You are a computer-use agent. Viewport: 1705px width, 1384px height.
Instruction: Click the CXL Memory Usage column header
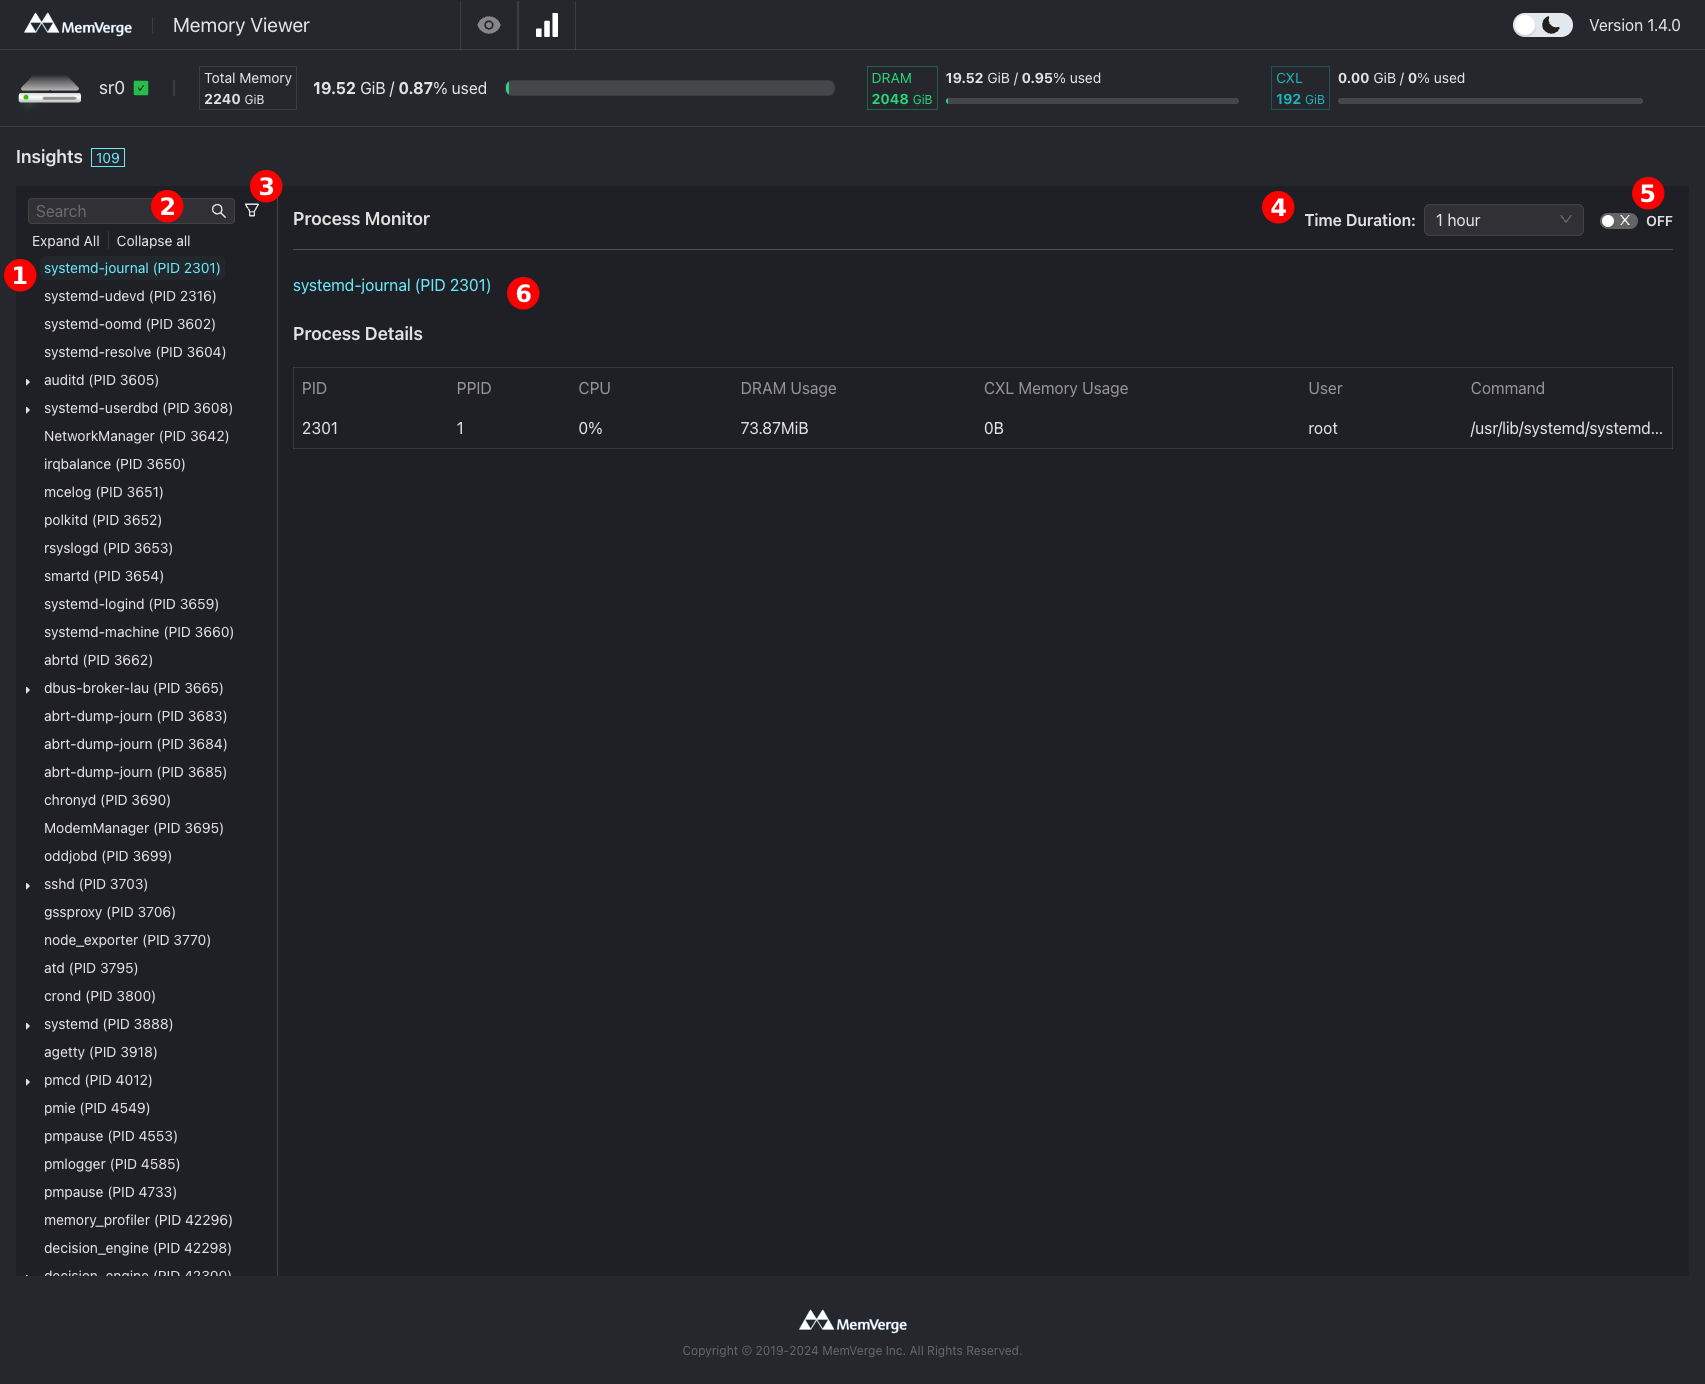click(1056, 388)
